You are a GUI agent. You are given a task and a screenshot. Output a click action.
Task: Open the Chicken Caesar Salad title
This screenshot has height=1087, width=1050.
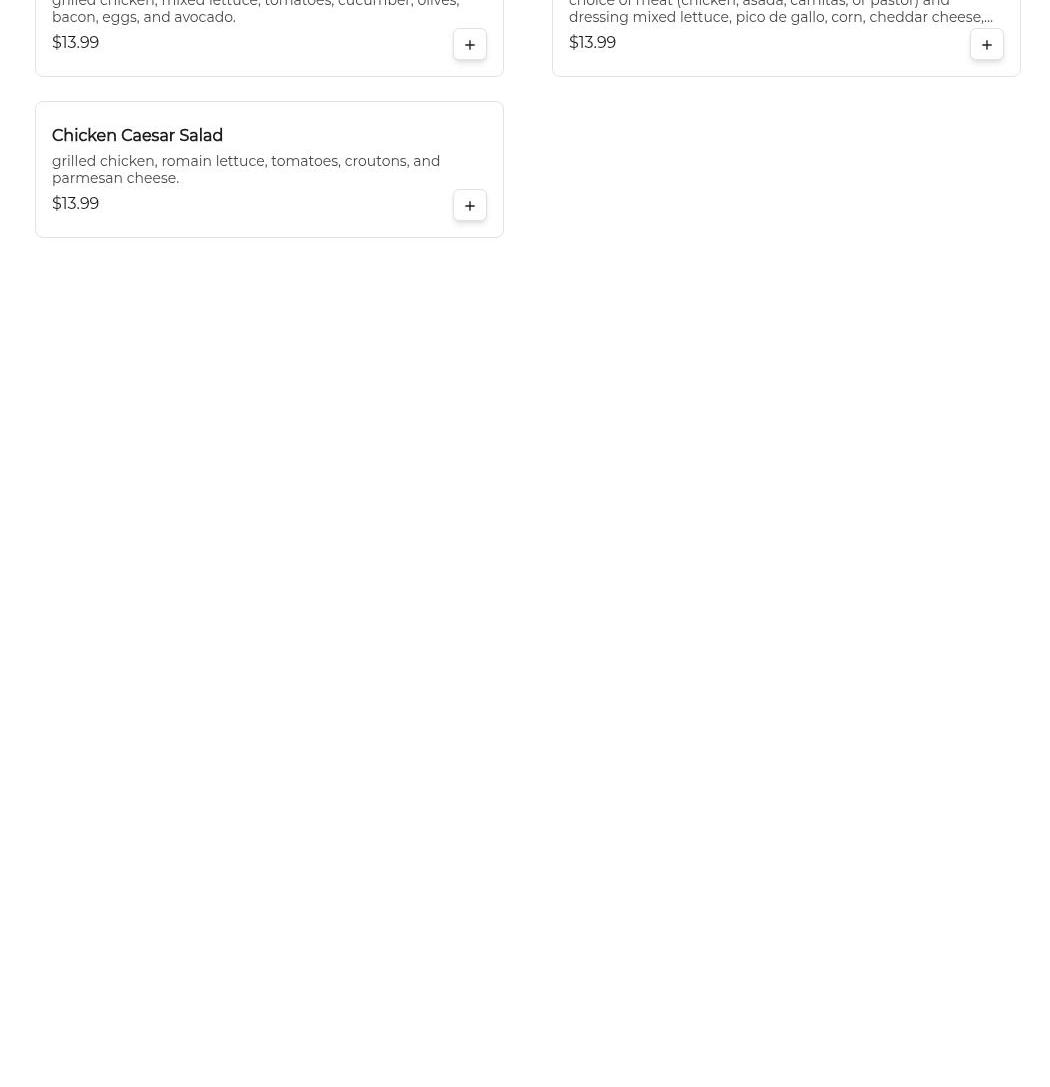(137, 135)
